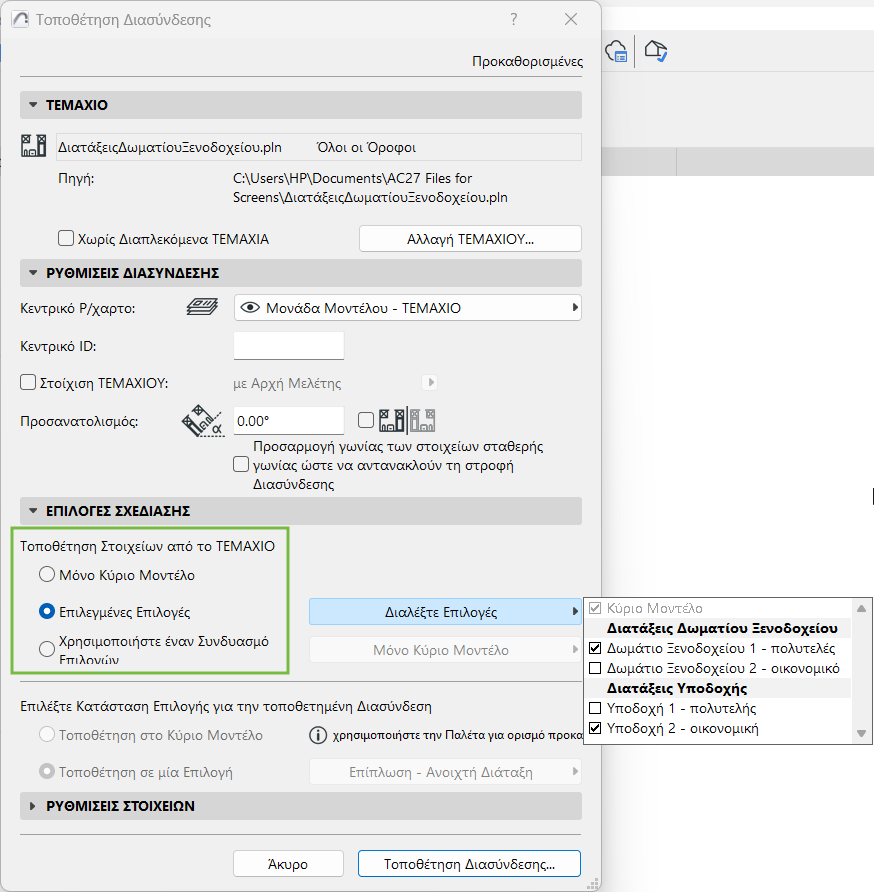Click into the Κεντρικό ID field
This screenshot has width=874, height=892.
[288, 345]
